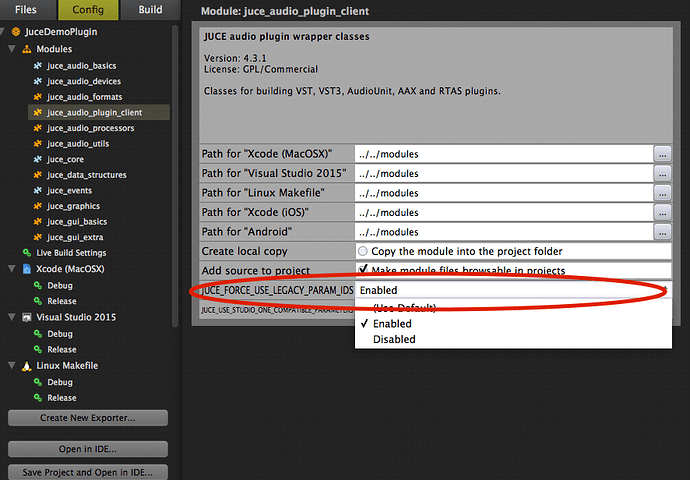Click the Xcode (MacOSX) Release config icon

coord(38,301)
